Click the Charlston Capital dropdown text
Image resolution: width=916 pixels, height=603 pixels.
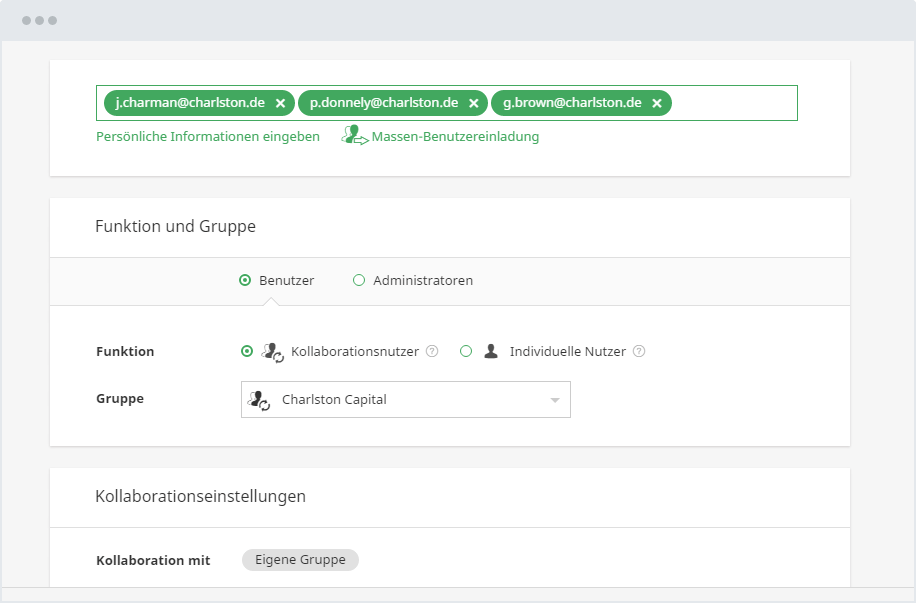(x=334, y=400)
